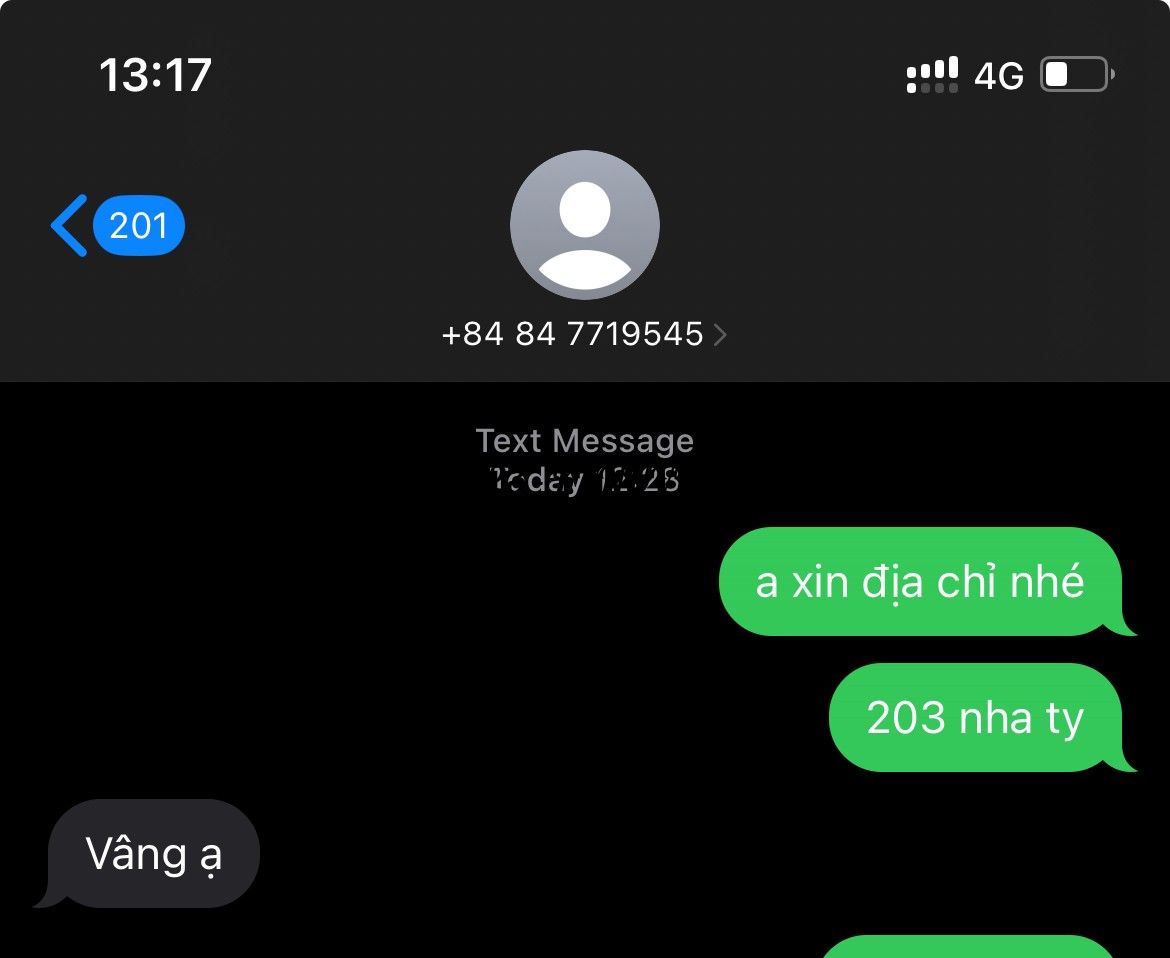Tap the white person silhouette in avatar
The height and width of the screenshot is (958, 1170).
click(x=584, y=235)
